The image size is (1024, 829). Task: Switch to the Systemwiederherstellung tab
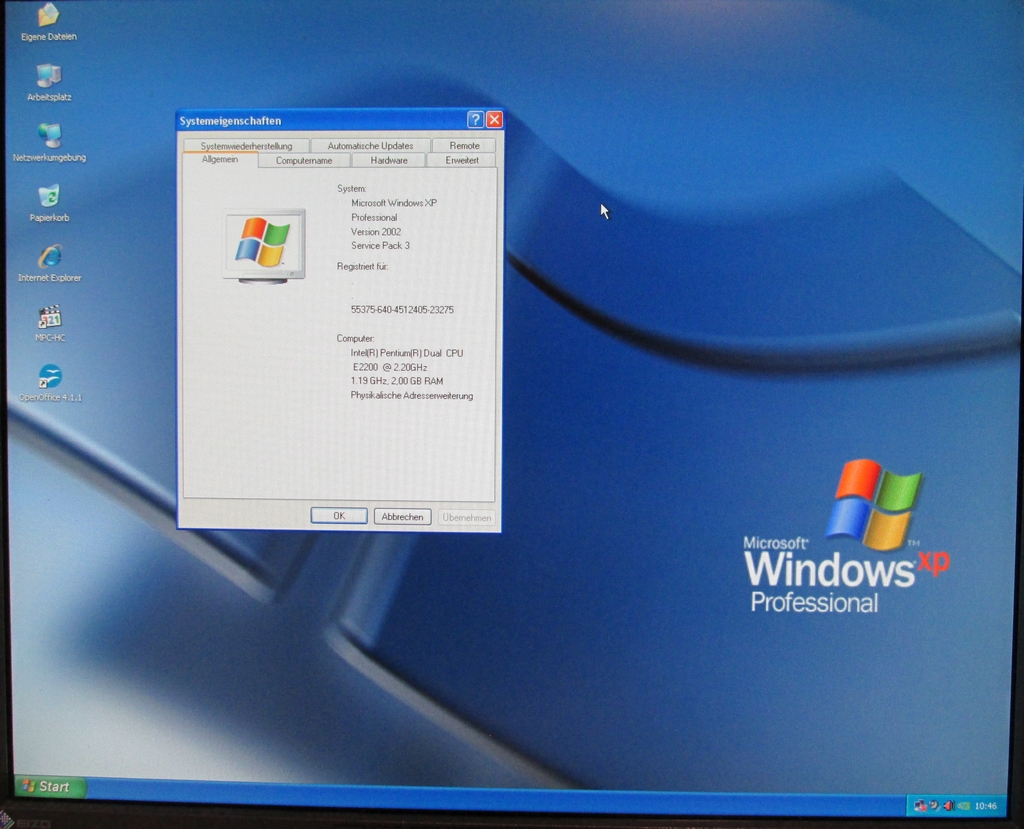(x=246, y=146)
